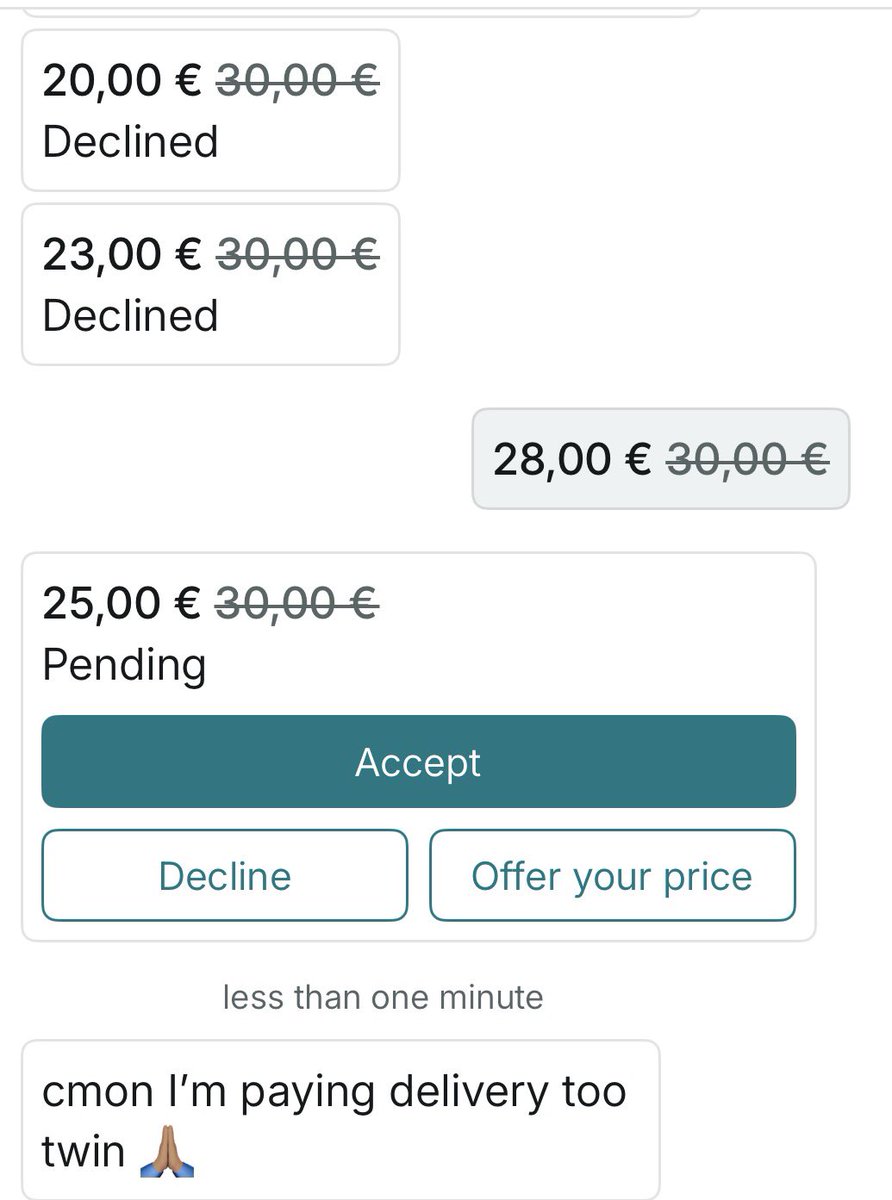Tap the Pending status label
Image resolution: width=892 pixels, height=1200 pixels.
pos(124,665)
